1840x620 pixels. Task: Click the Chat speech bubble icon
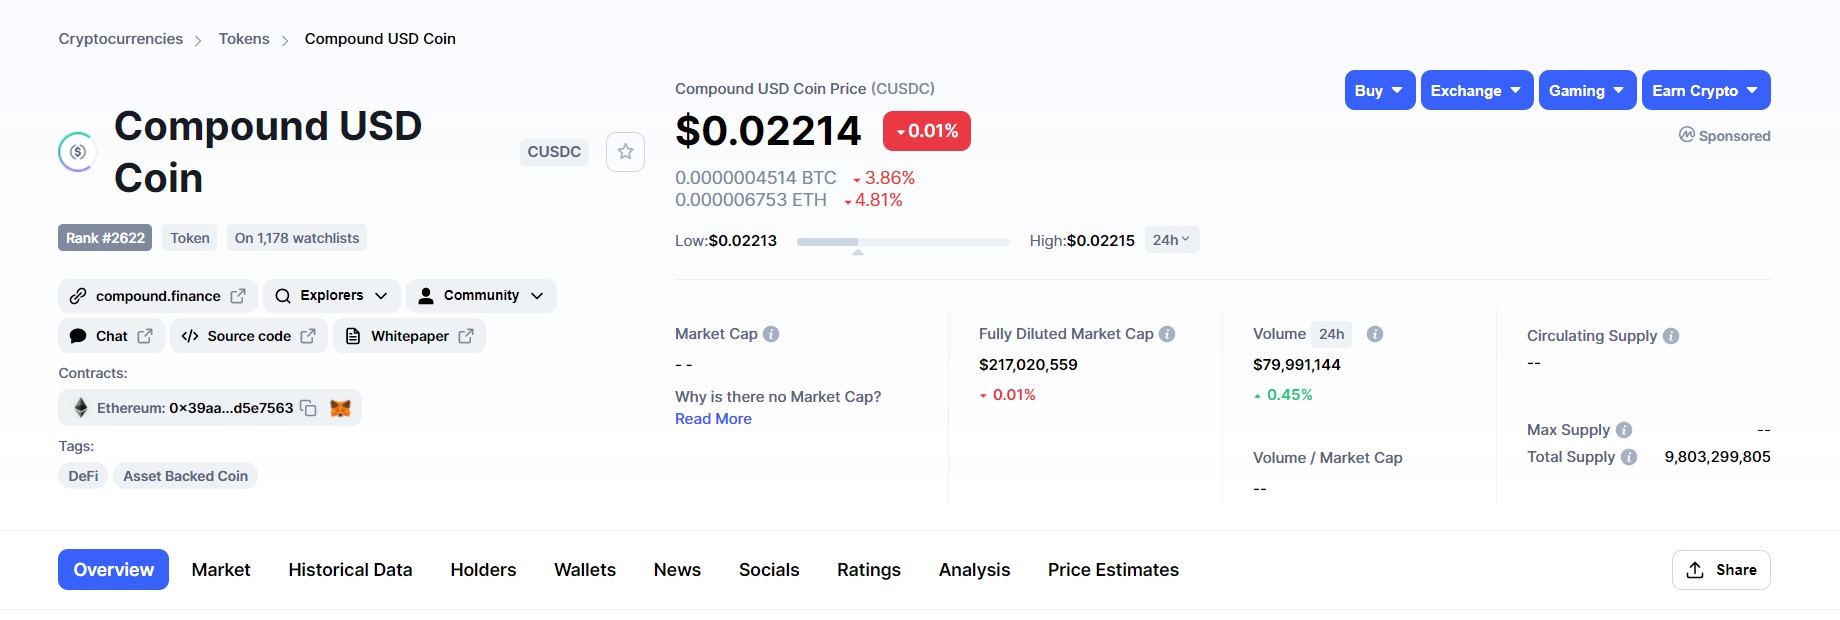point(78,336)
